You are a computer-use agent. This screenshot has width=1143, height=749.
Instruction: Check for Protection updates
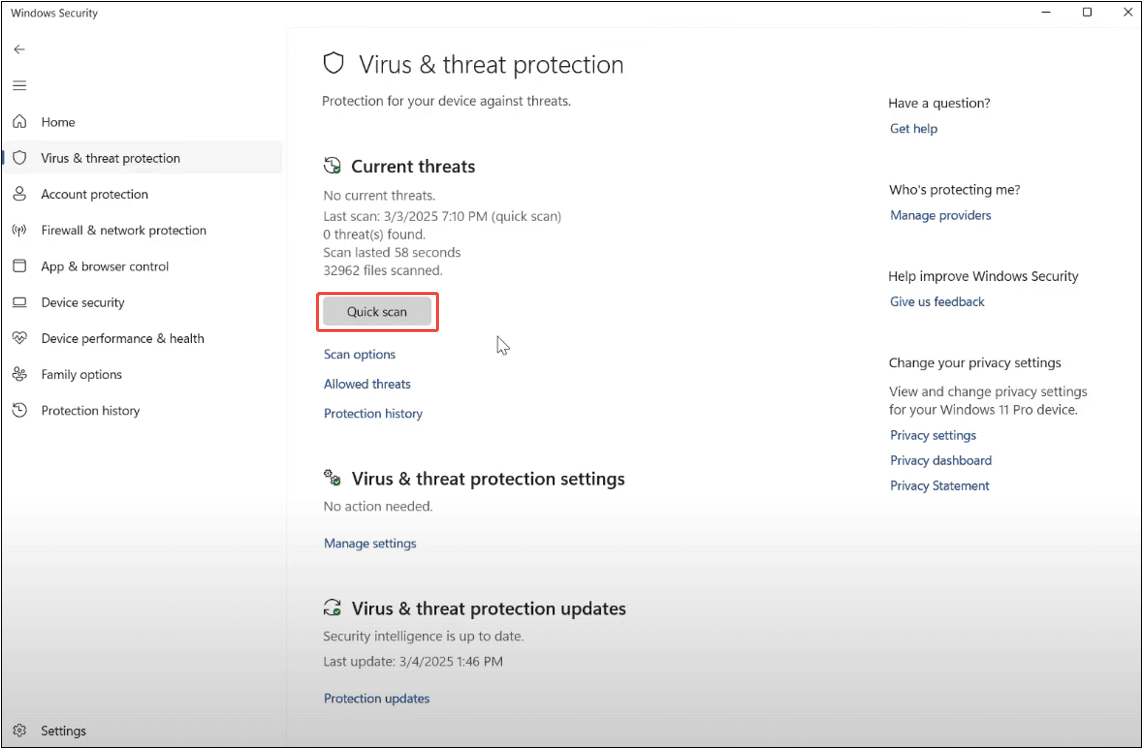coord(376,697)
